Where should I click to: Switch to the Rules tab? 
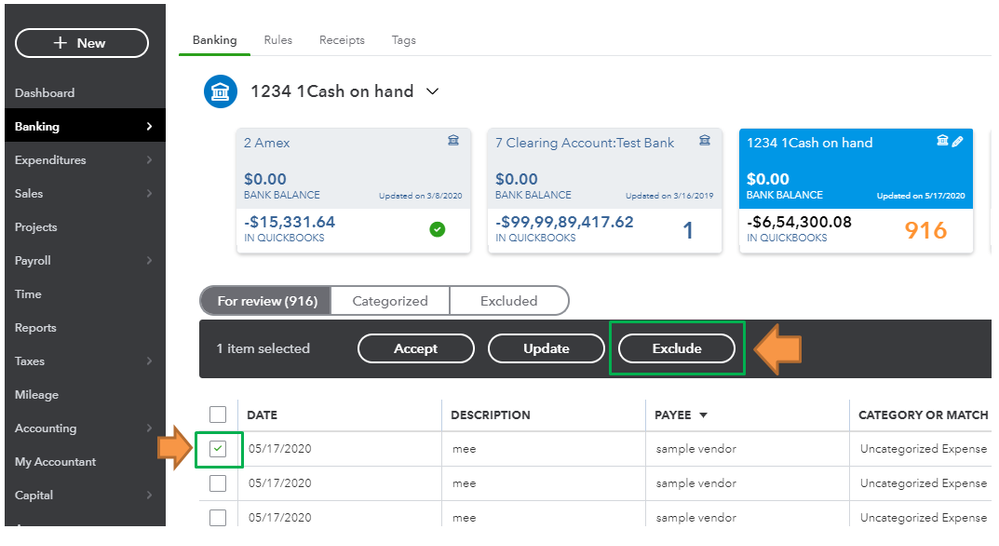coord(278,40)
